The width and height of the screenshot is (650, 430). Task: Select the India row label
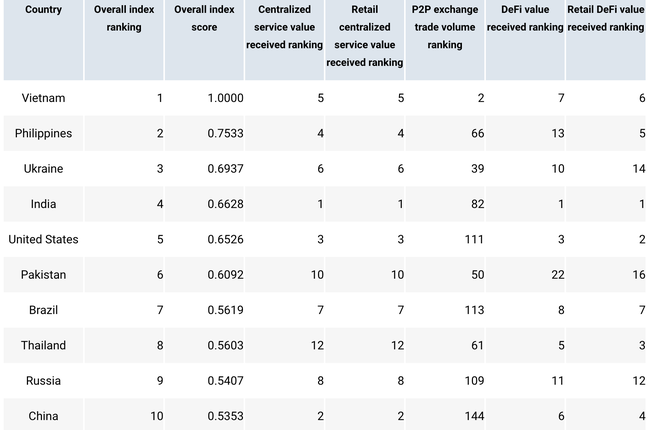click(x=43, y=204)
